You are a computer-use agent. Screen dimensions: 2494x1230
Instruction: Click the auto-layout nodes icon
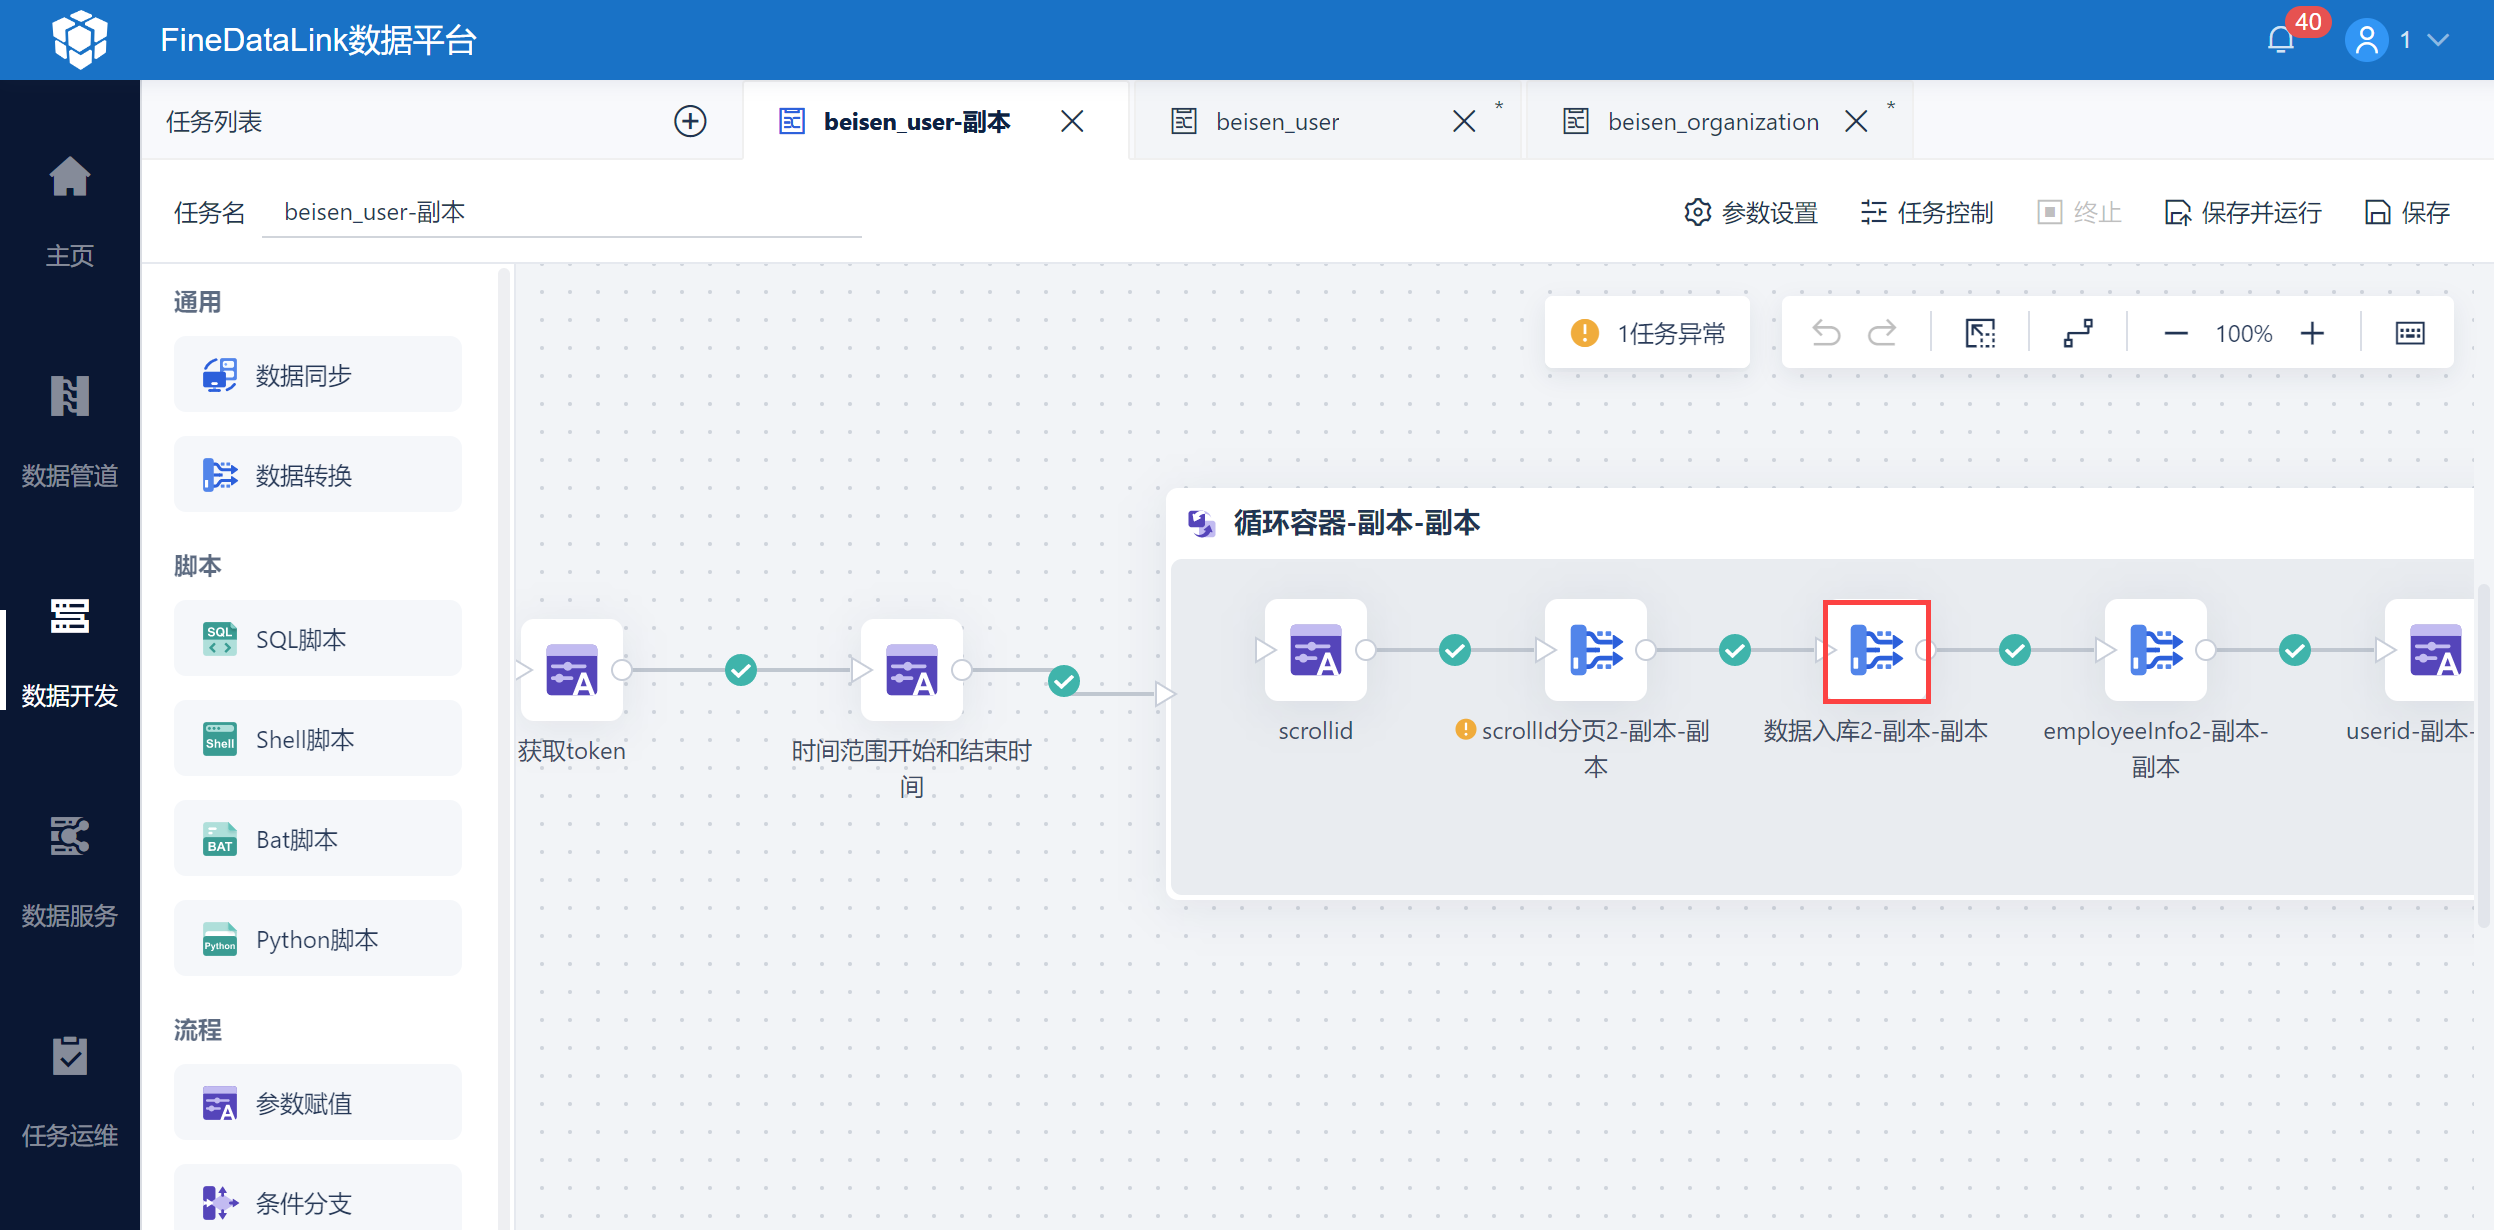pyautogui.click(x=2078, y=333)
